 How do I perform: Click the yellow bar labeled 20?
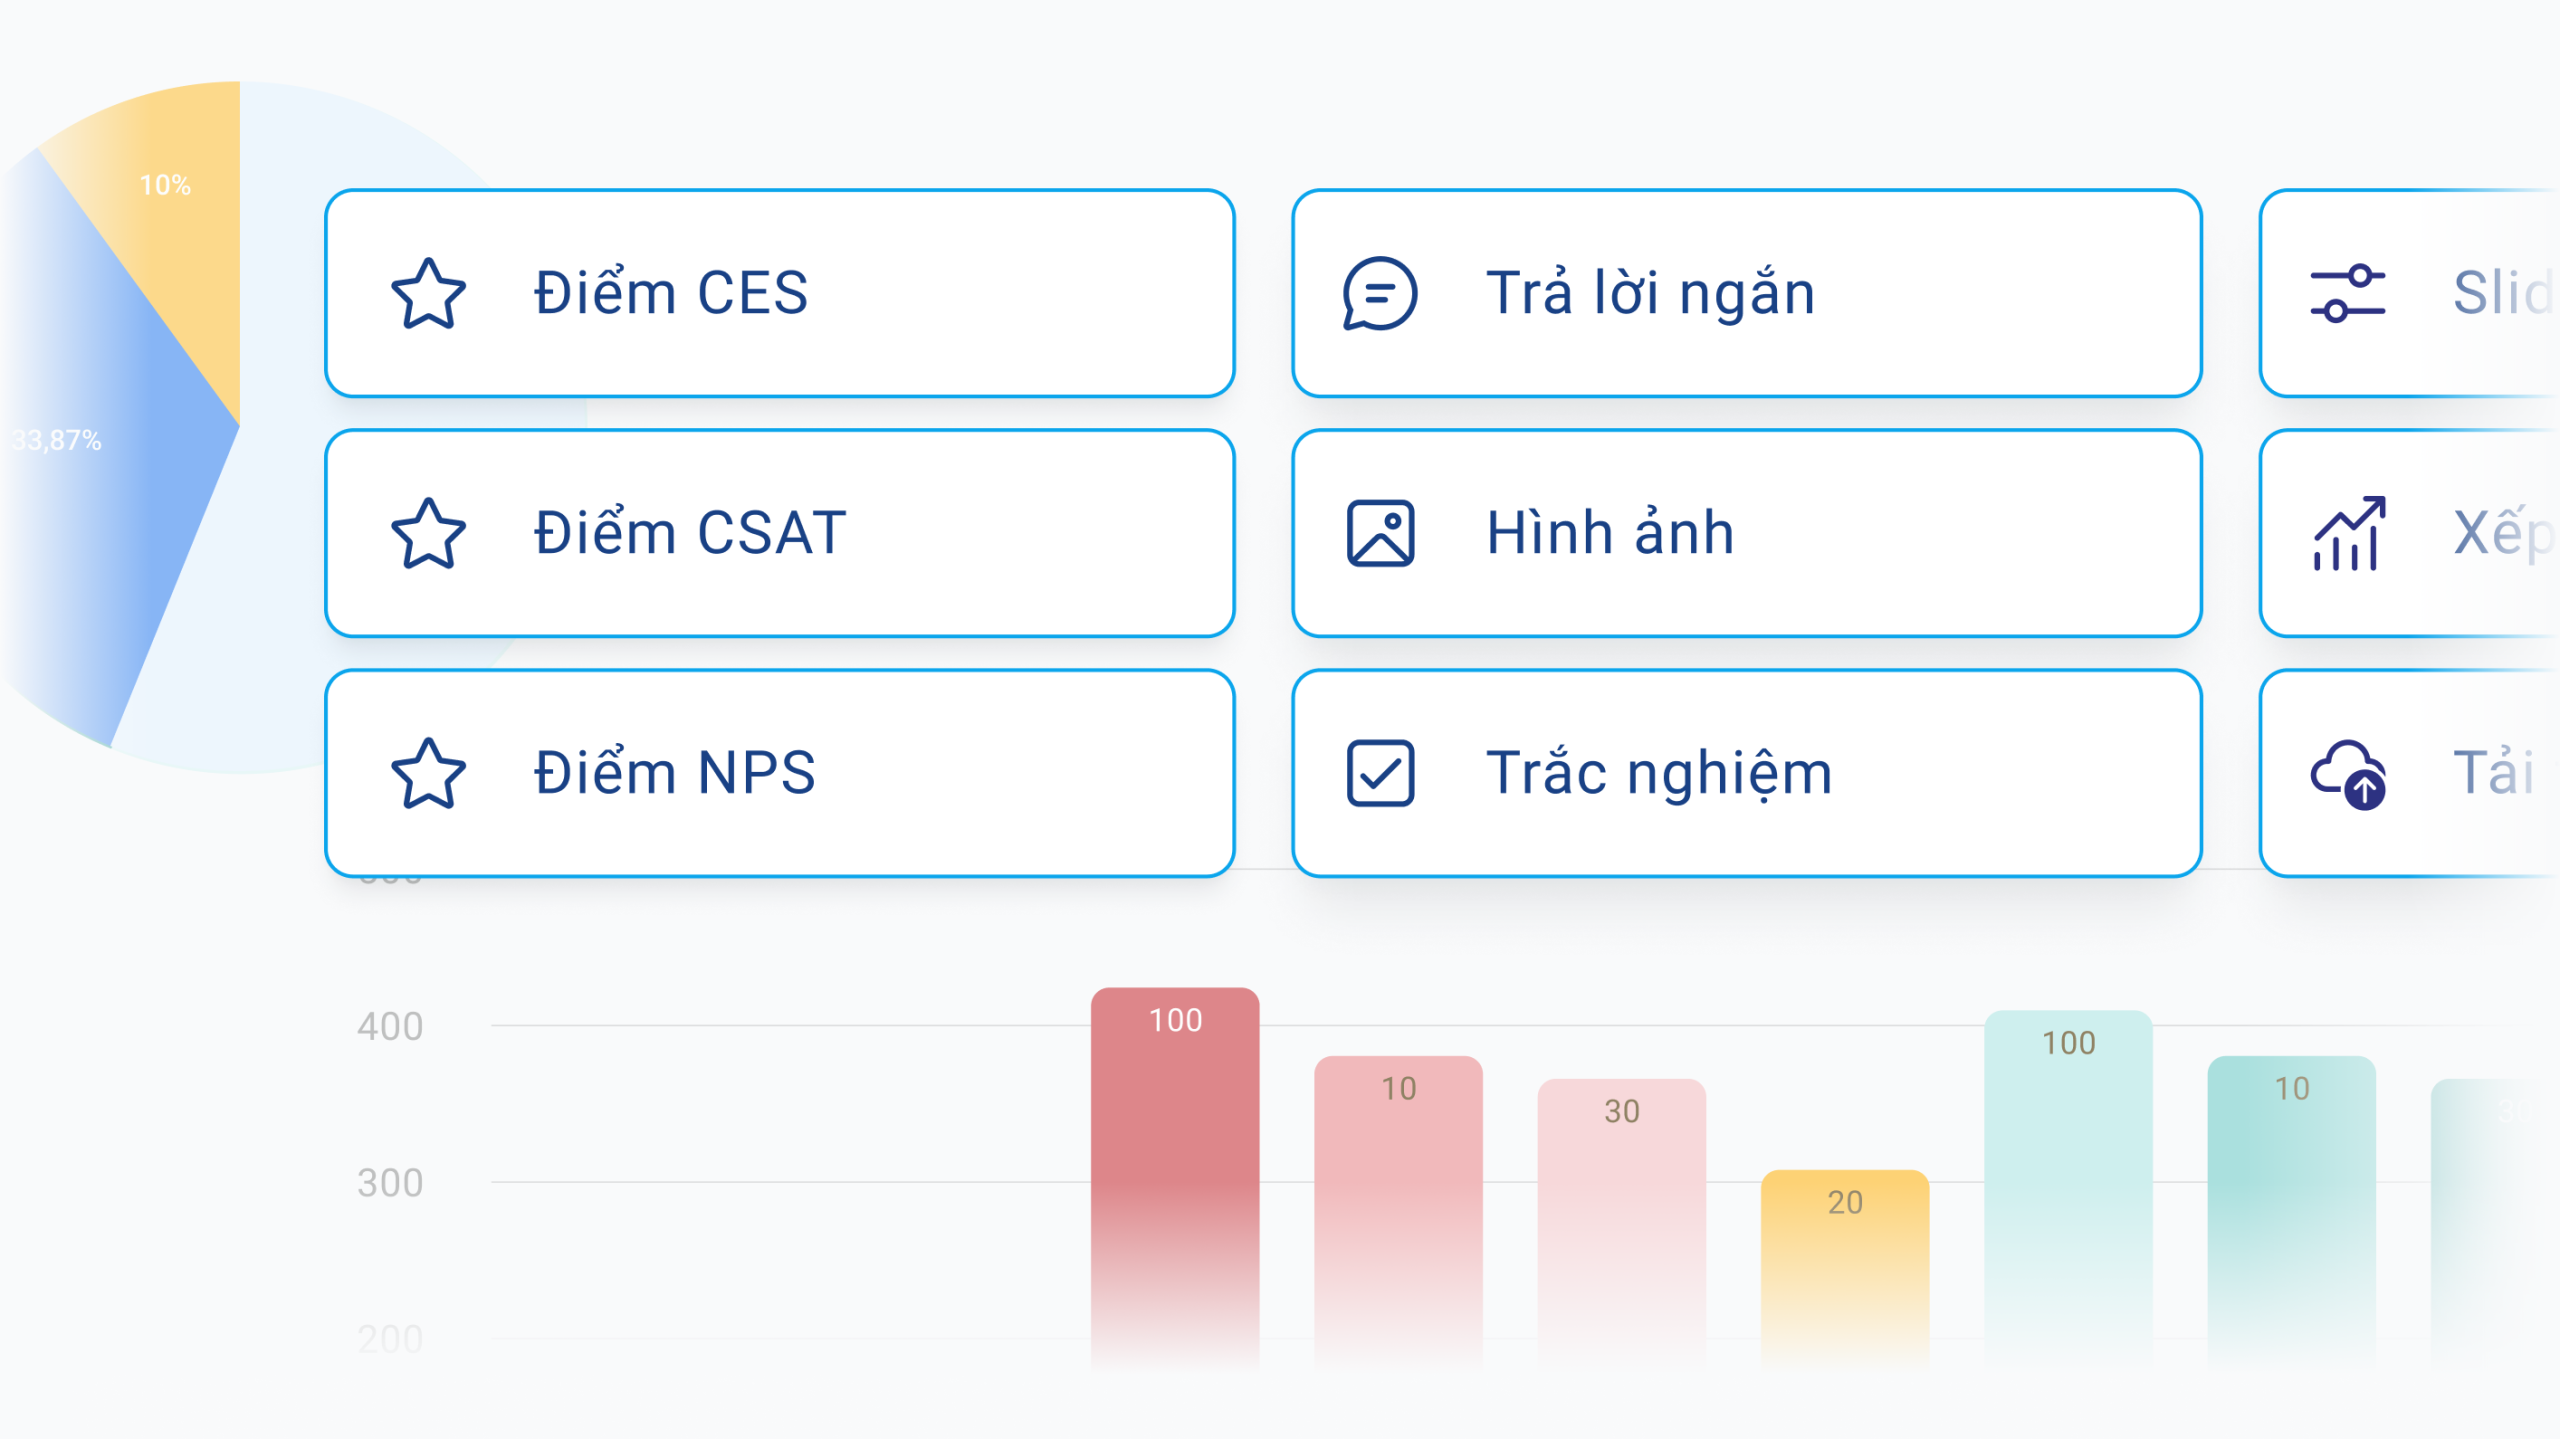point(1845,1250)
